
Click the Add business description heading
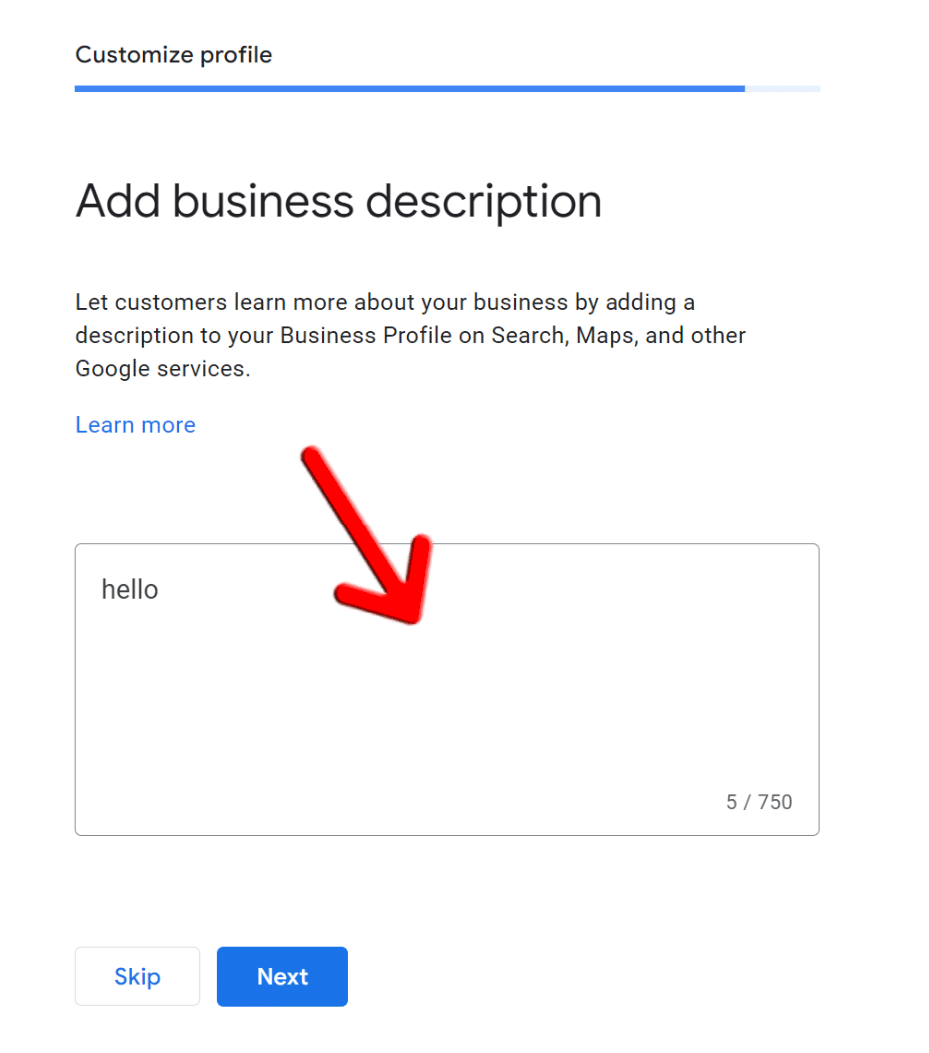coord(338,201)
